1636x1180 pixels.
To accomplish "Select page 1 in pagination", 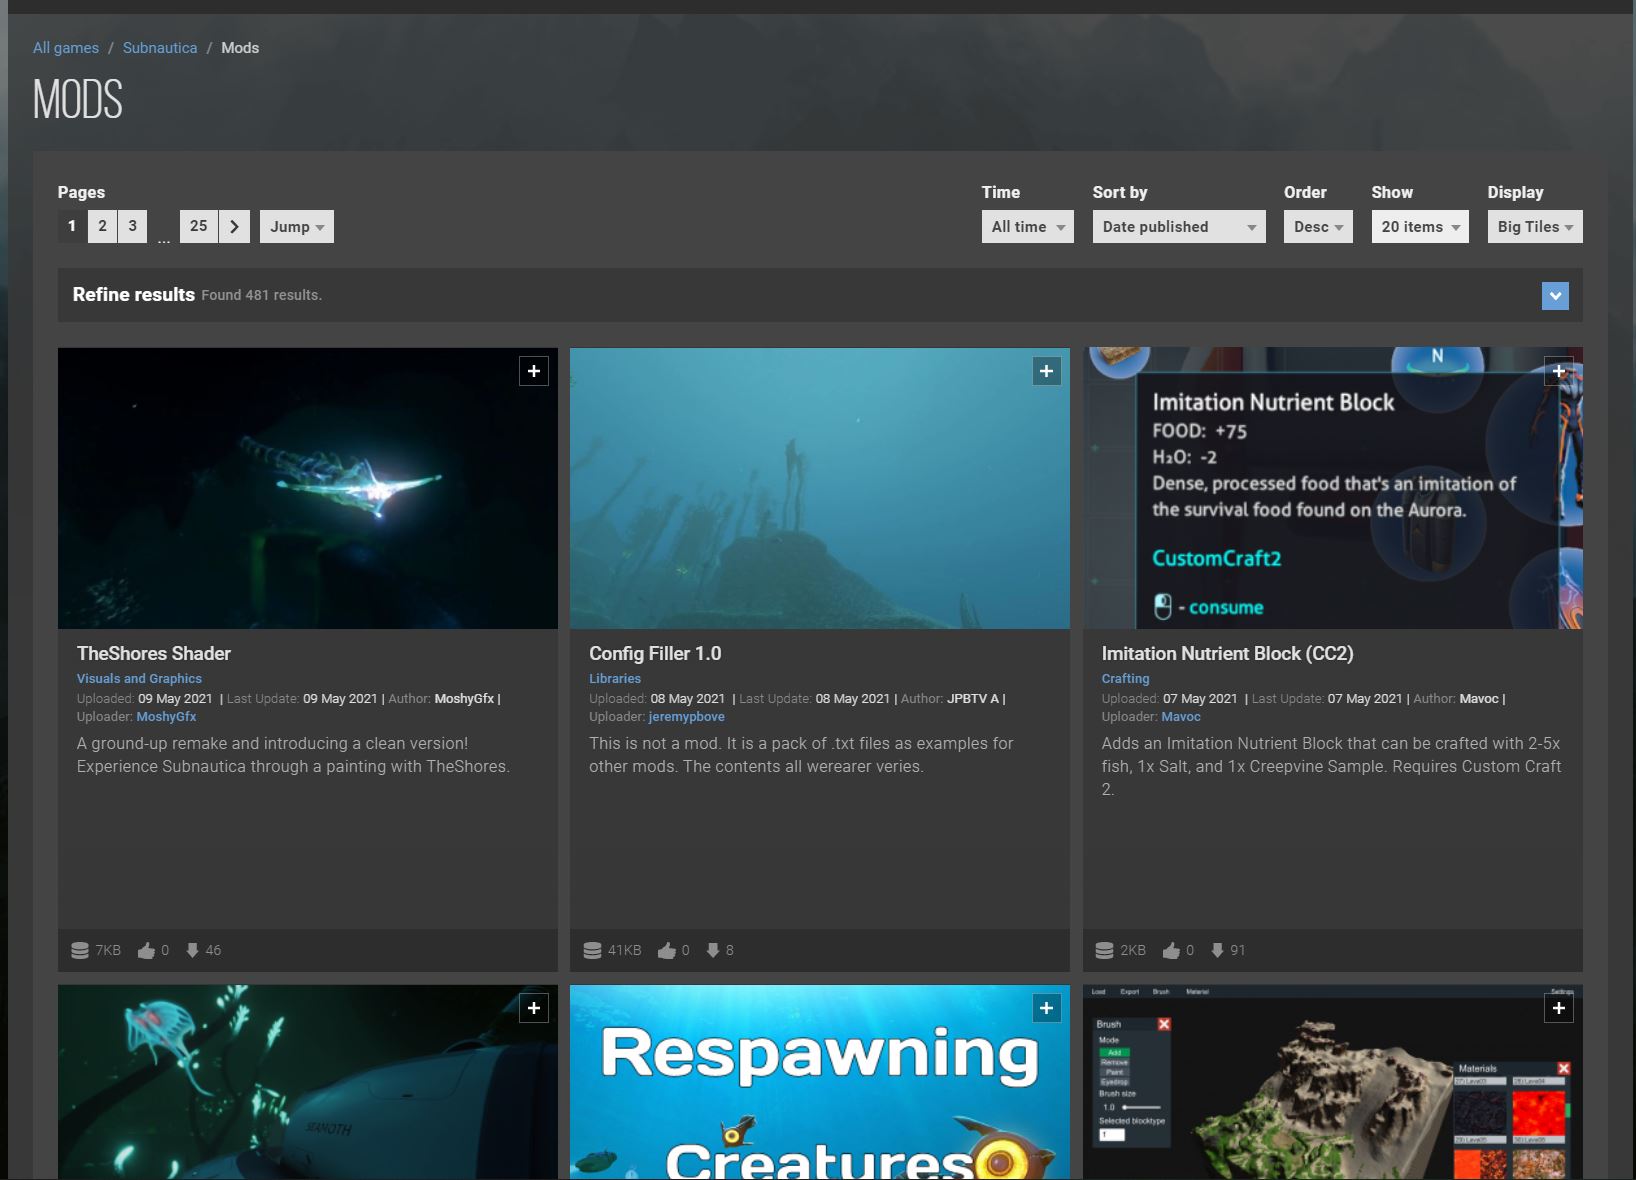I will (72, 226).
